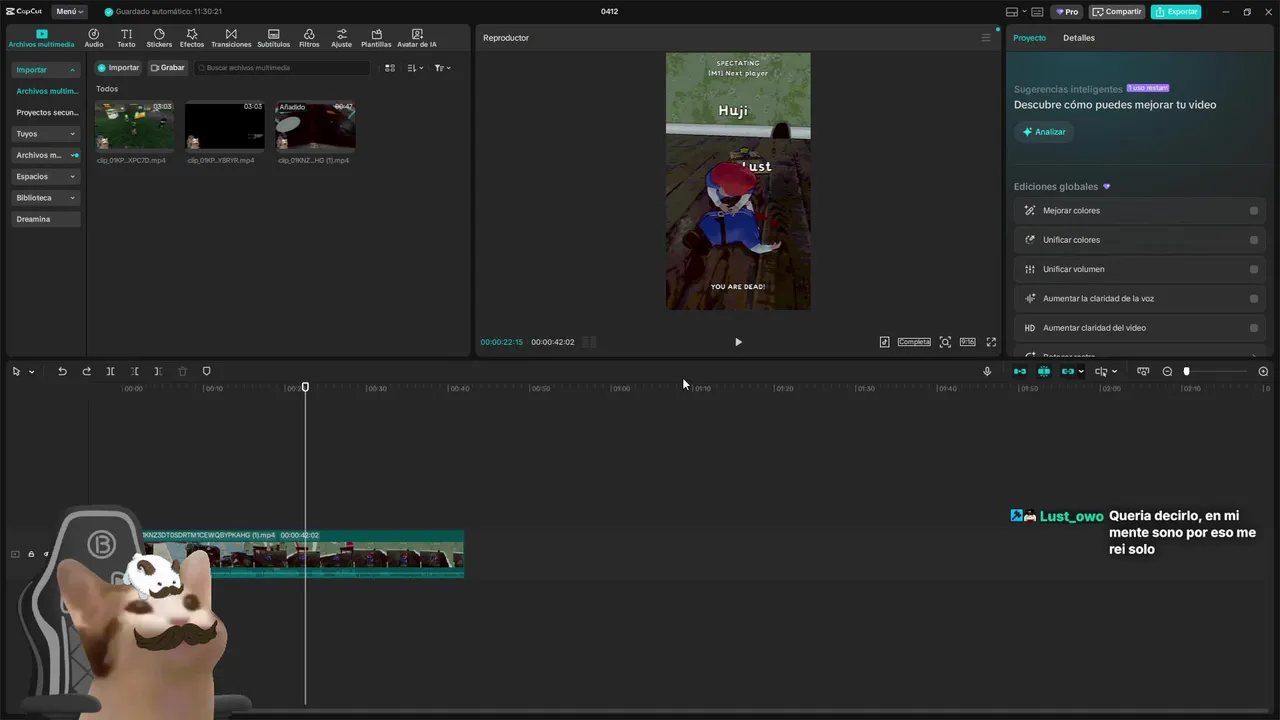Zoom in the timeline
Screen dimensions: 1280x720
(1263, 371)
